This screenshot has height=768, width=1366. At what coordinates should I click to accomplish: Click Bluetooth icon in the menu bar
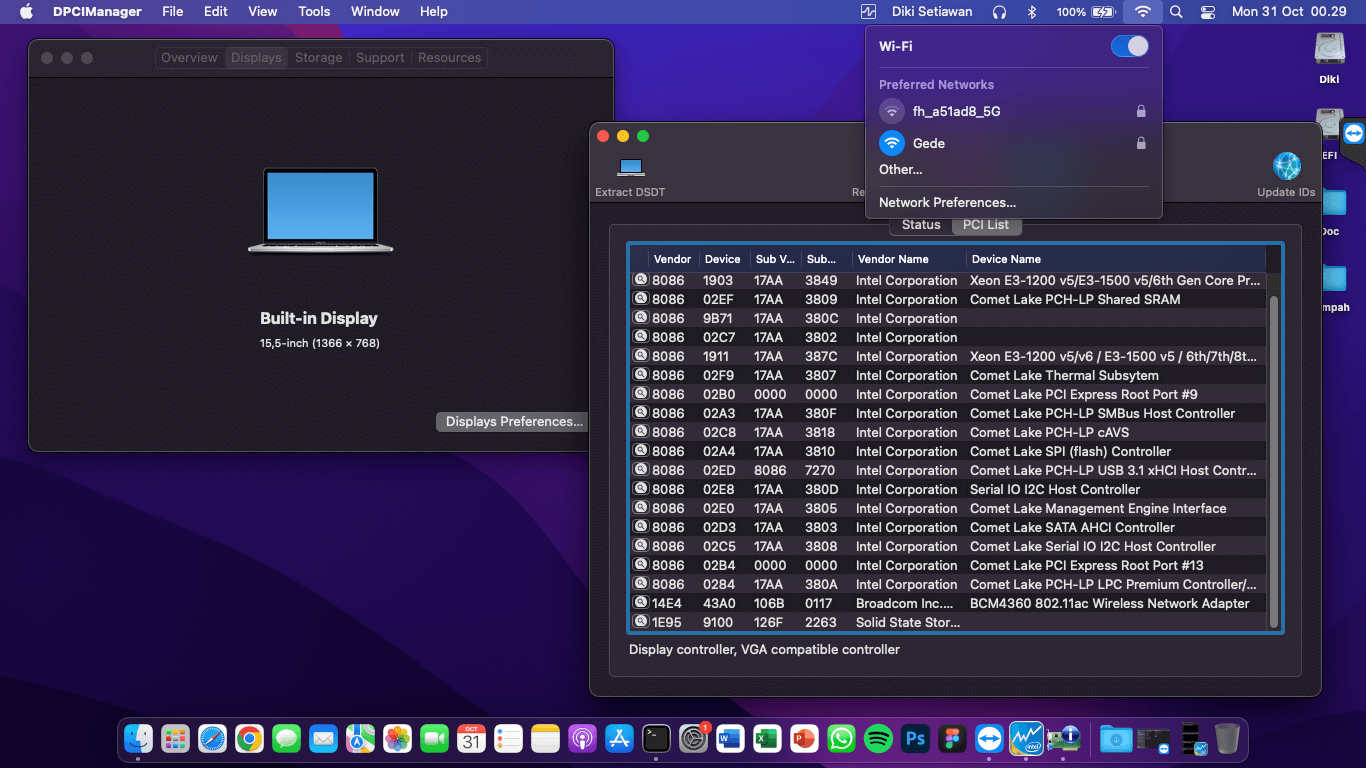coord(1032,12)
